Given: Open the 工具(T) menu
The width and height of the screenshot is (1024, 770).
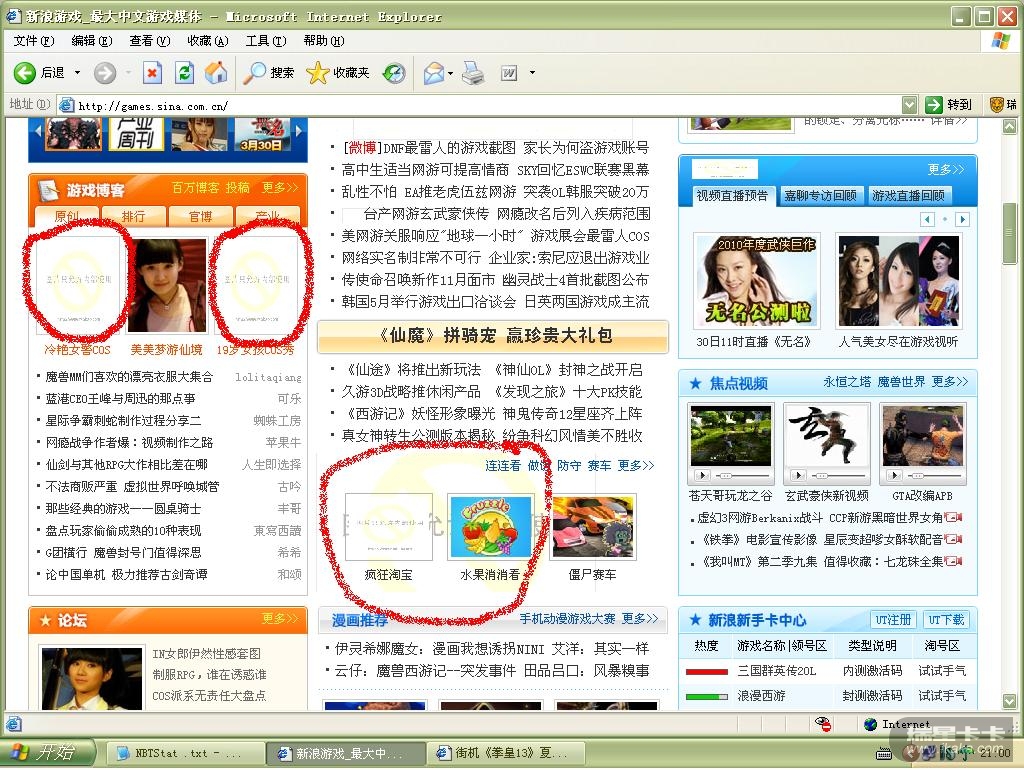Looking at the screenshot, I should point(266,40).
